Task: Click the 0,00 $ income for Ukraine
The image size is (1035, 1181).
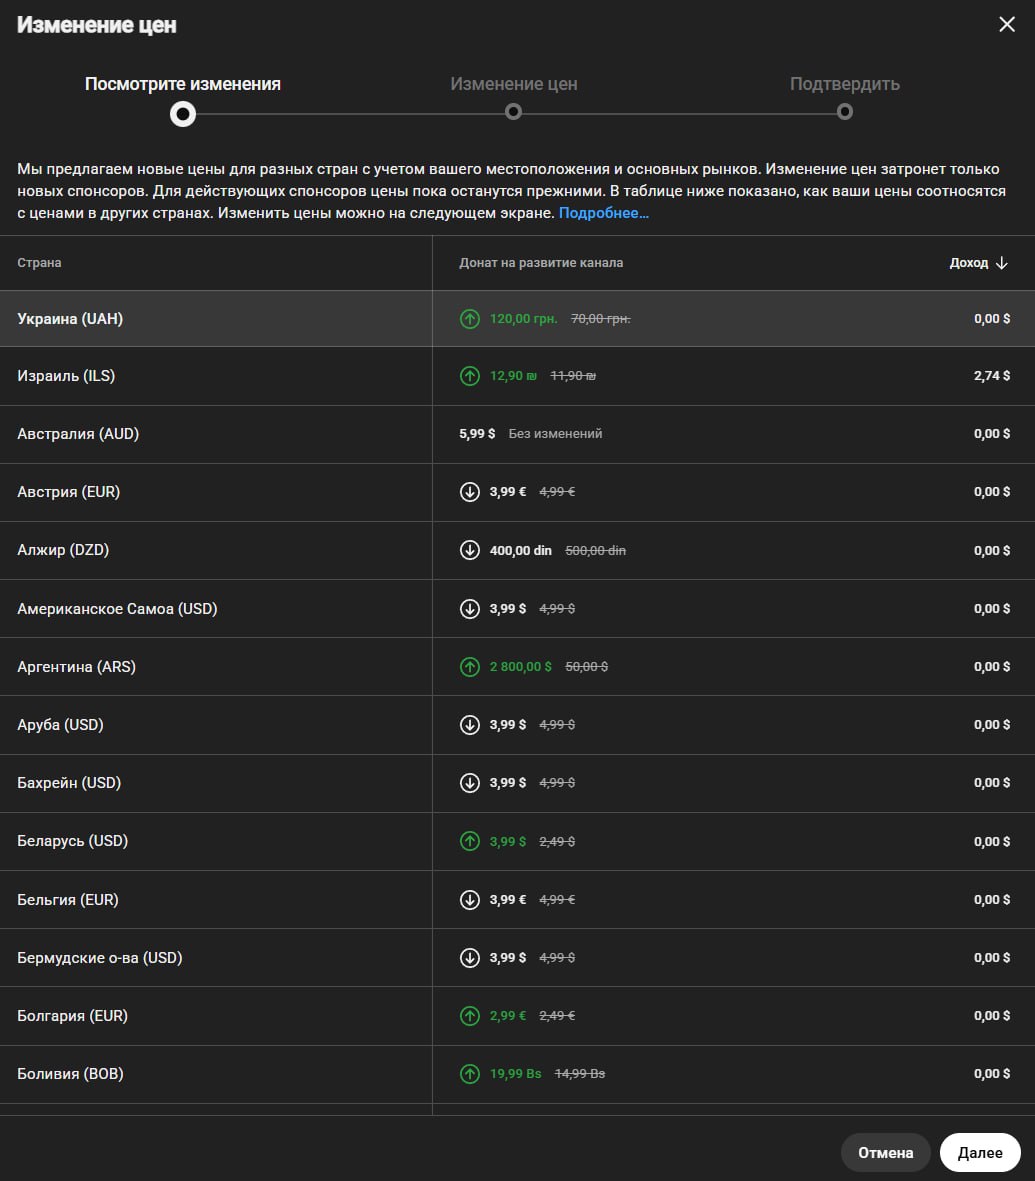Action: click(991, 319)
